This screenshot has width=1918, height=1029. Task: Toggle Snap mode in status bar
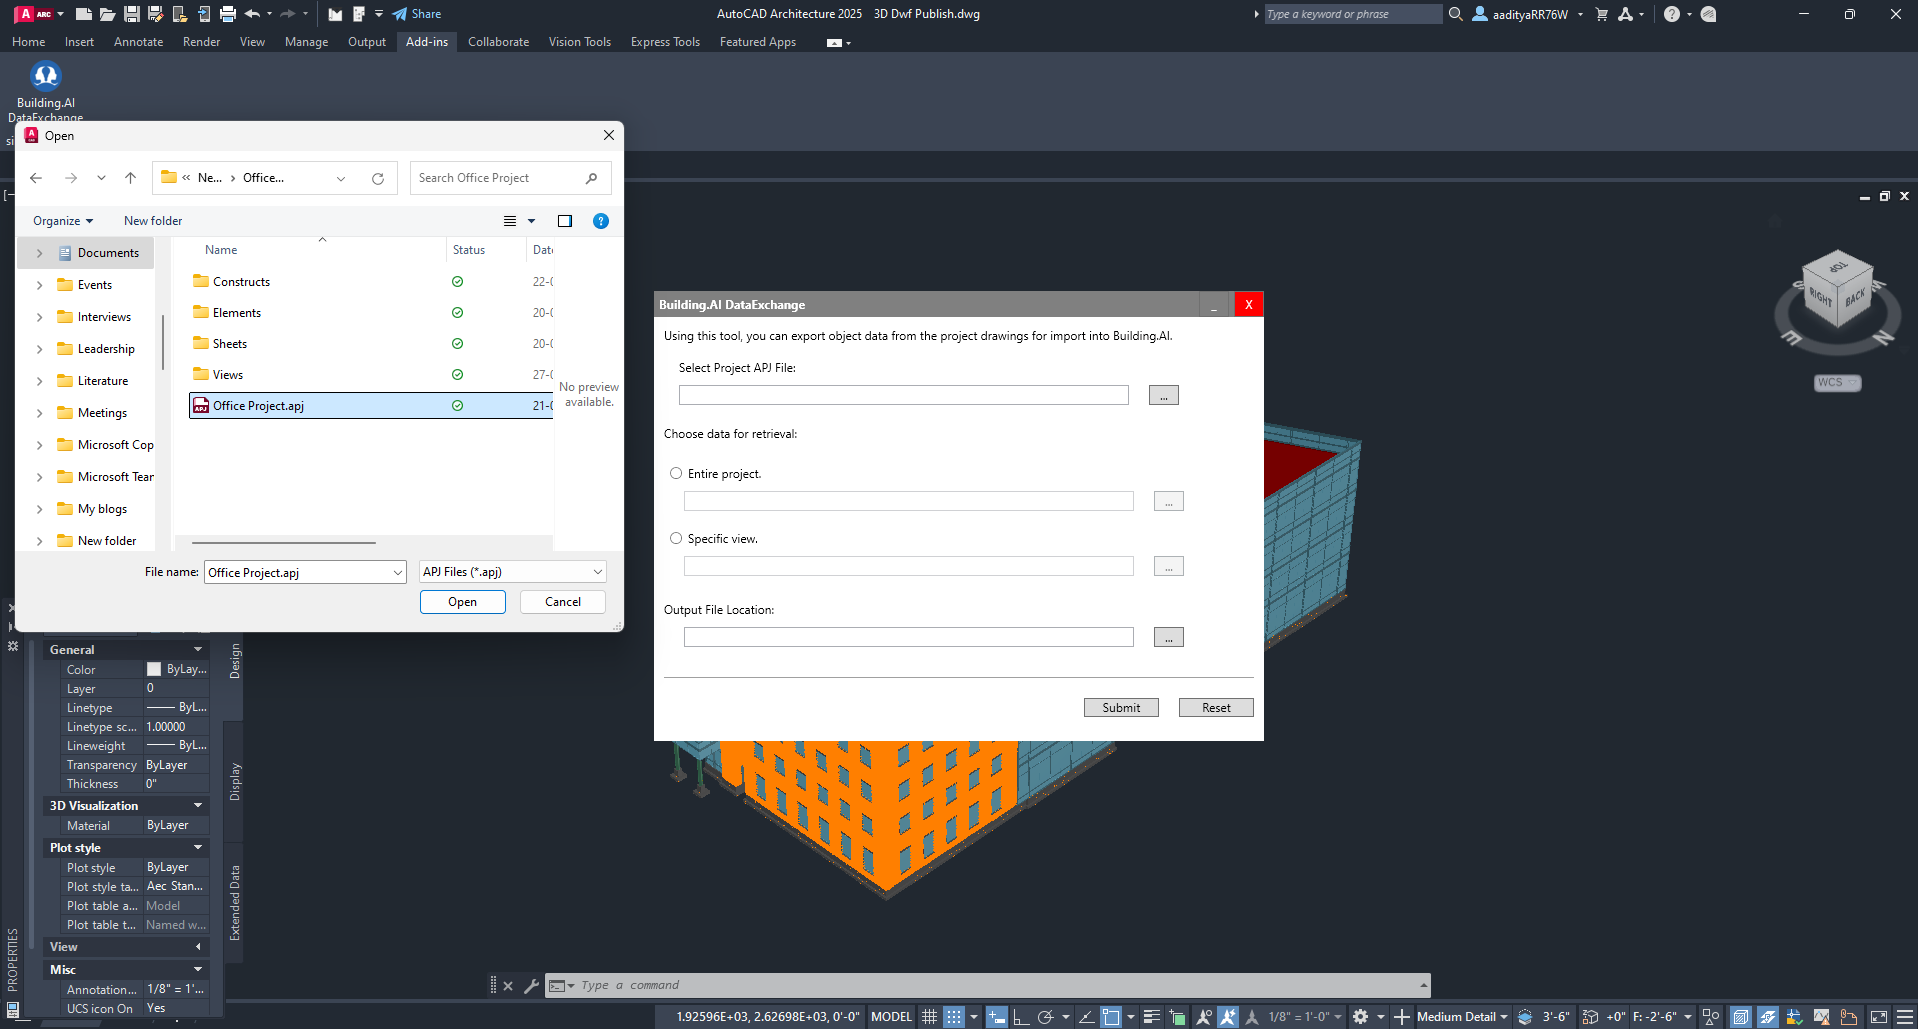955,1017
